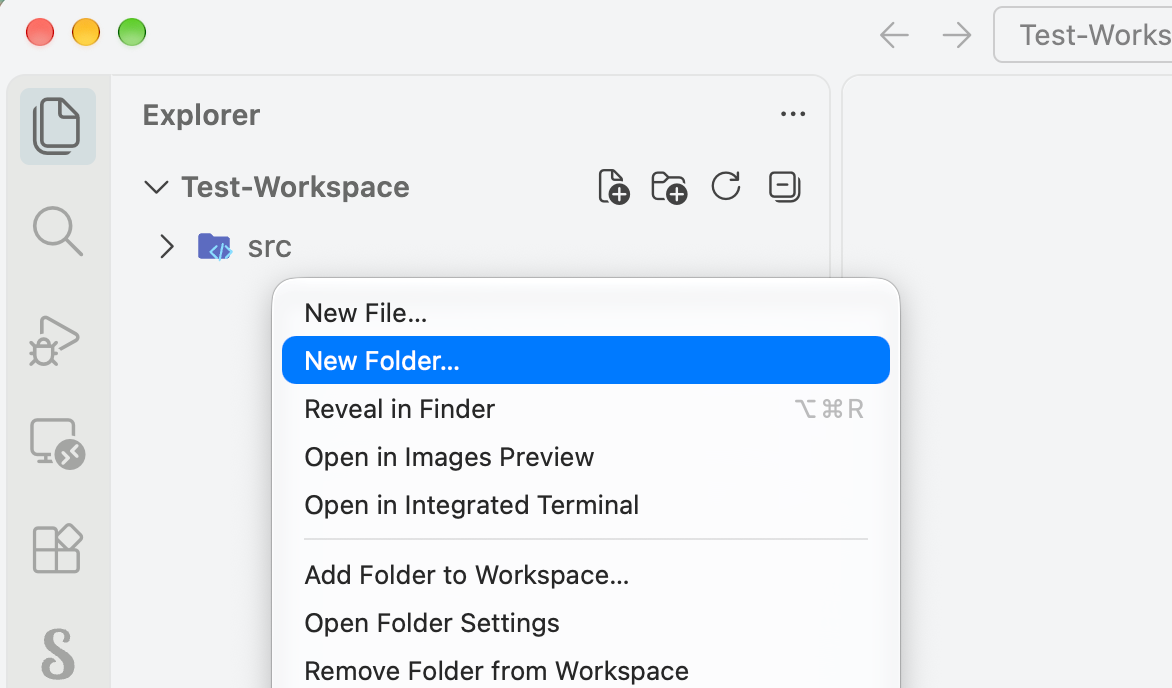The height and width of the screenshot is (688, 1172).
Task: Go back with the left arrow
Action: 894,35
